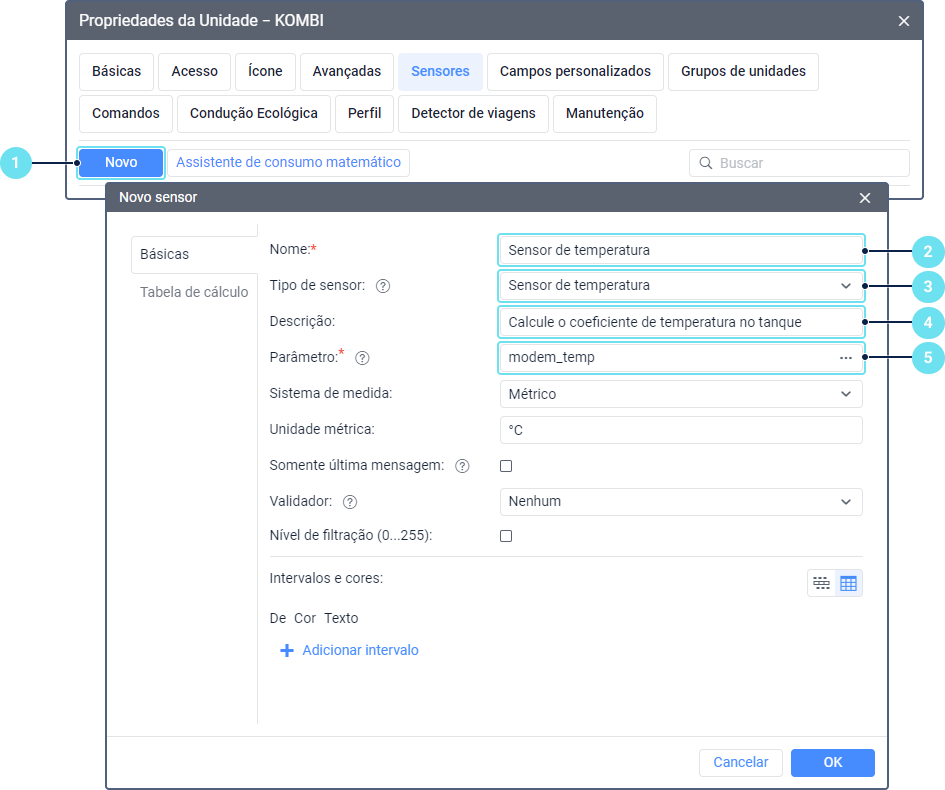Switch to Tabela de cálculo tab
This screenshot has height=790, width=945.
[x=194, y=292]
